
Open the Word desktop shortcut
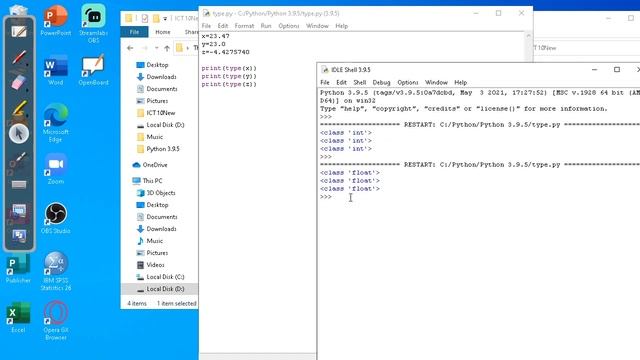tap(56, 70)
